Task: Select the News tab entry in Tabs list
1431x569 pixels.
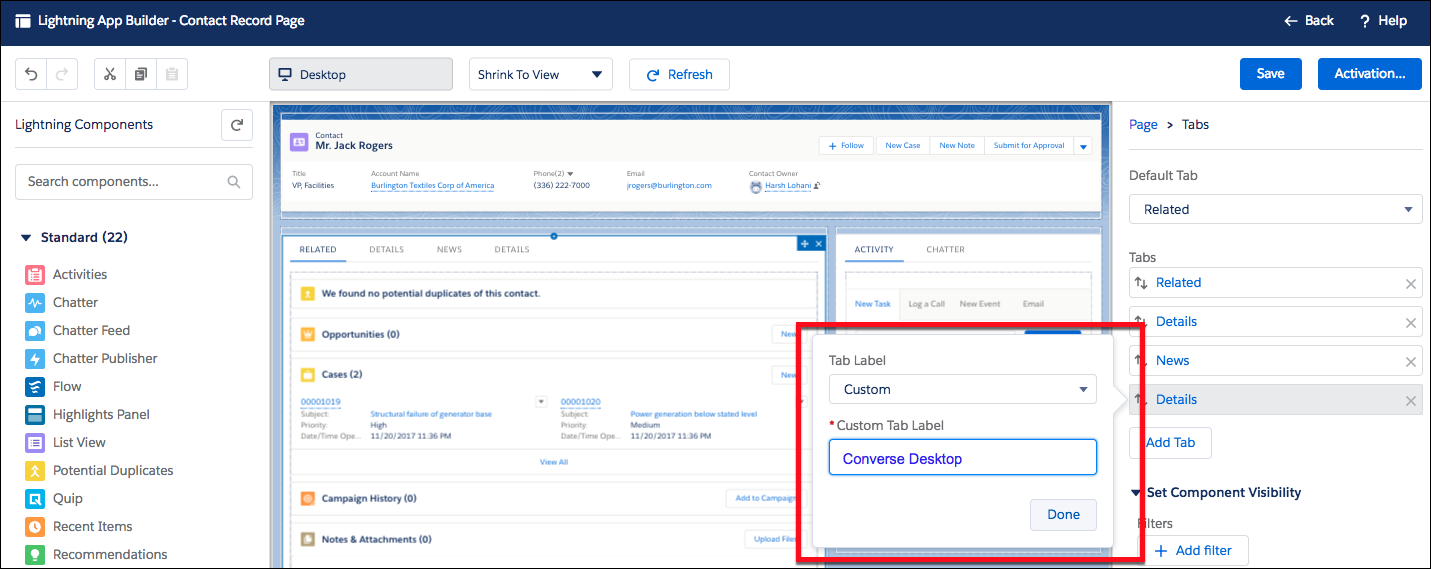Action: coord(1275,361)
